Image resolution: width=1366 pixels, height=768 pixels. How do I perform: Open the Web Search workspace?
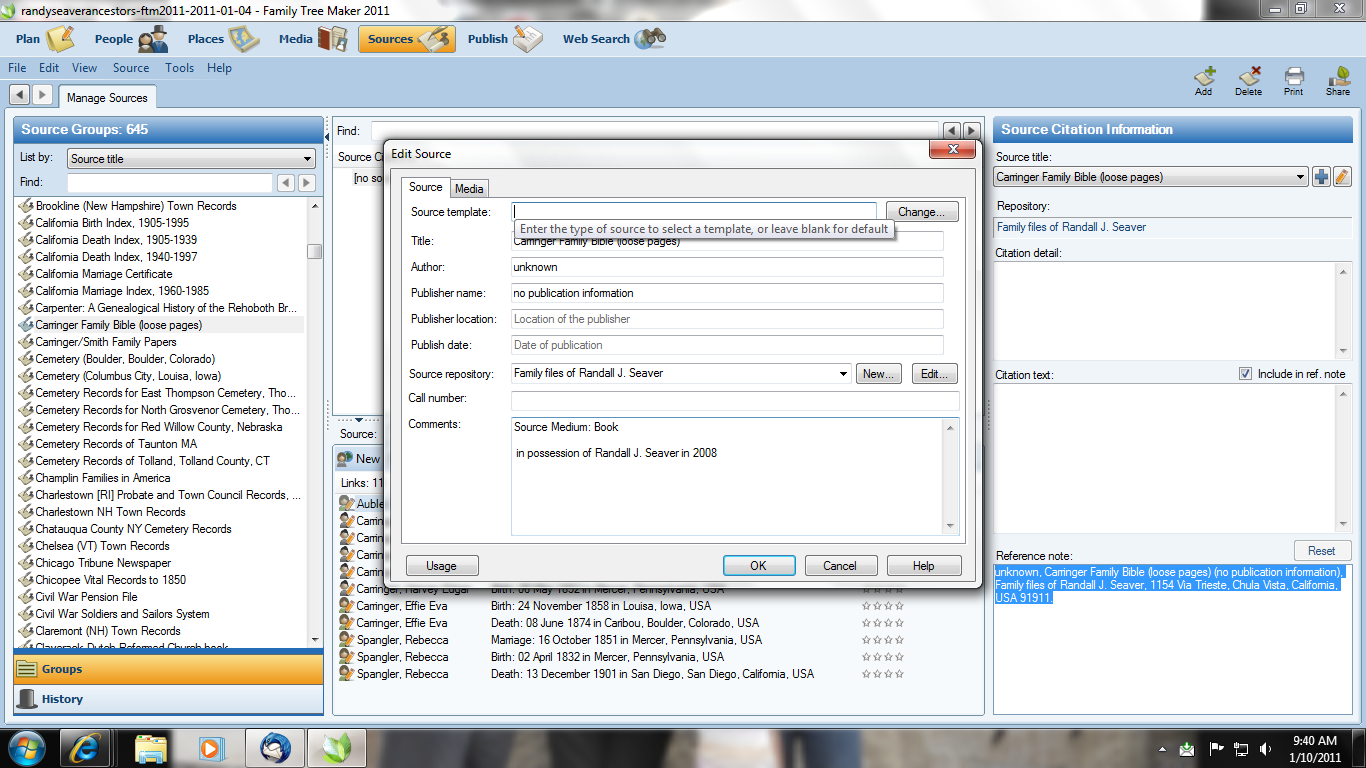613,39
